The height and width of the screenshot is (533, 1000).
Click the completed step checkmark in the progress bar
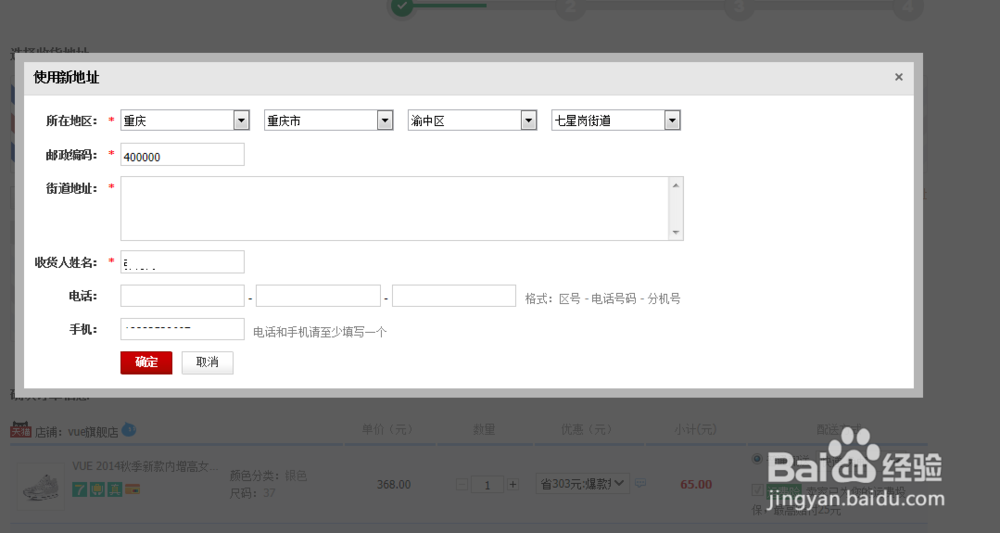coord(402,6)
